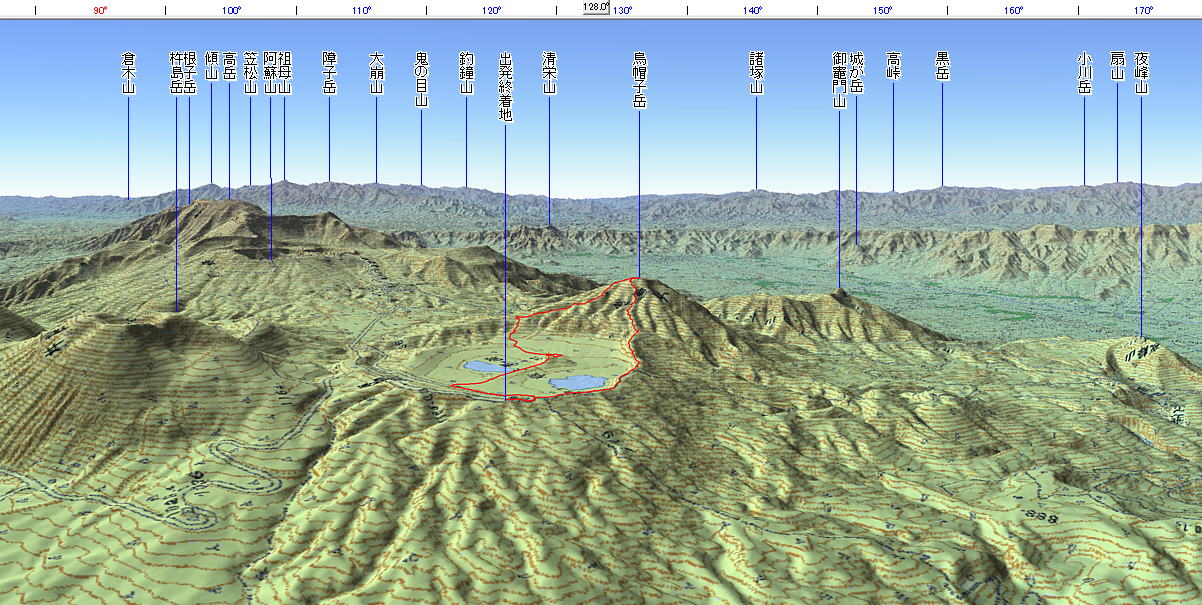This screenshot has height=605, width=1202.
Task: Click the 128.0° heading indicator box
Action: tap(596, 6)
